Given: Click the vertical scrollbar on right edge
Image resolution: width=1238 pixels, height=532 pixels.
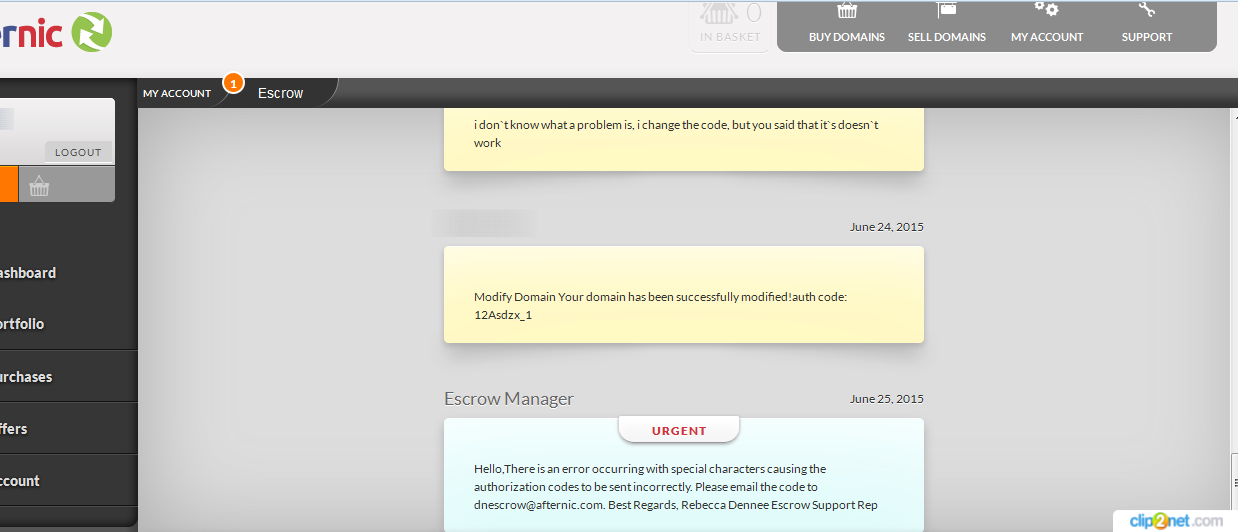Looking at the screenshot, I should 1232,300.
